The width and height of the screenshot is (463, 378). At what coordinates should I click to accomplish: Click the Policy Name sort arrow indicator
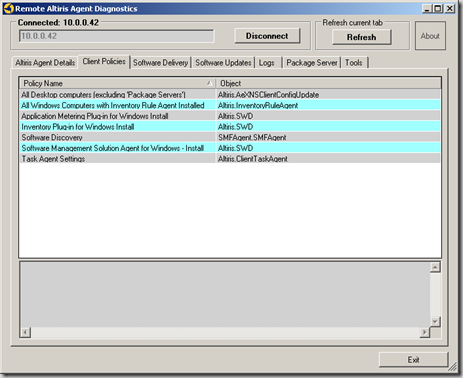pyautogui.click(x=209, y=83)
